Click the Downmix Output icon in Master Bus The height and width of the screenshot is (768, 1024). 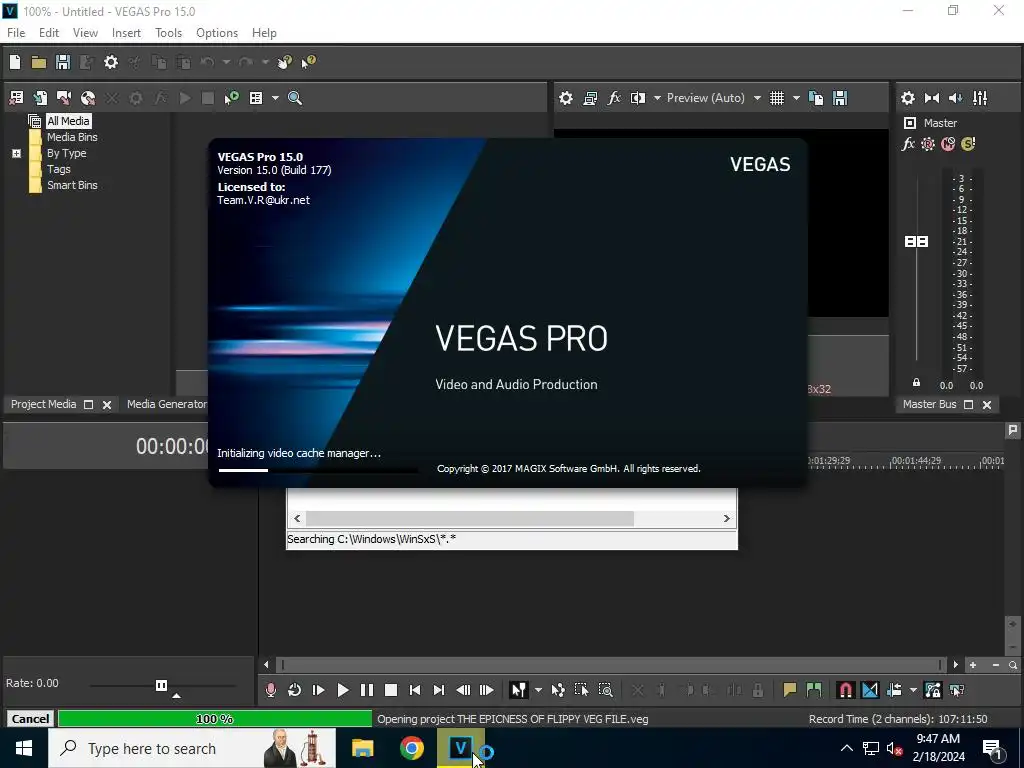click(x=932, y=98)
